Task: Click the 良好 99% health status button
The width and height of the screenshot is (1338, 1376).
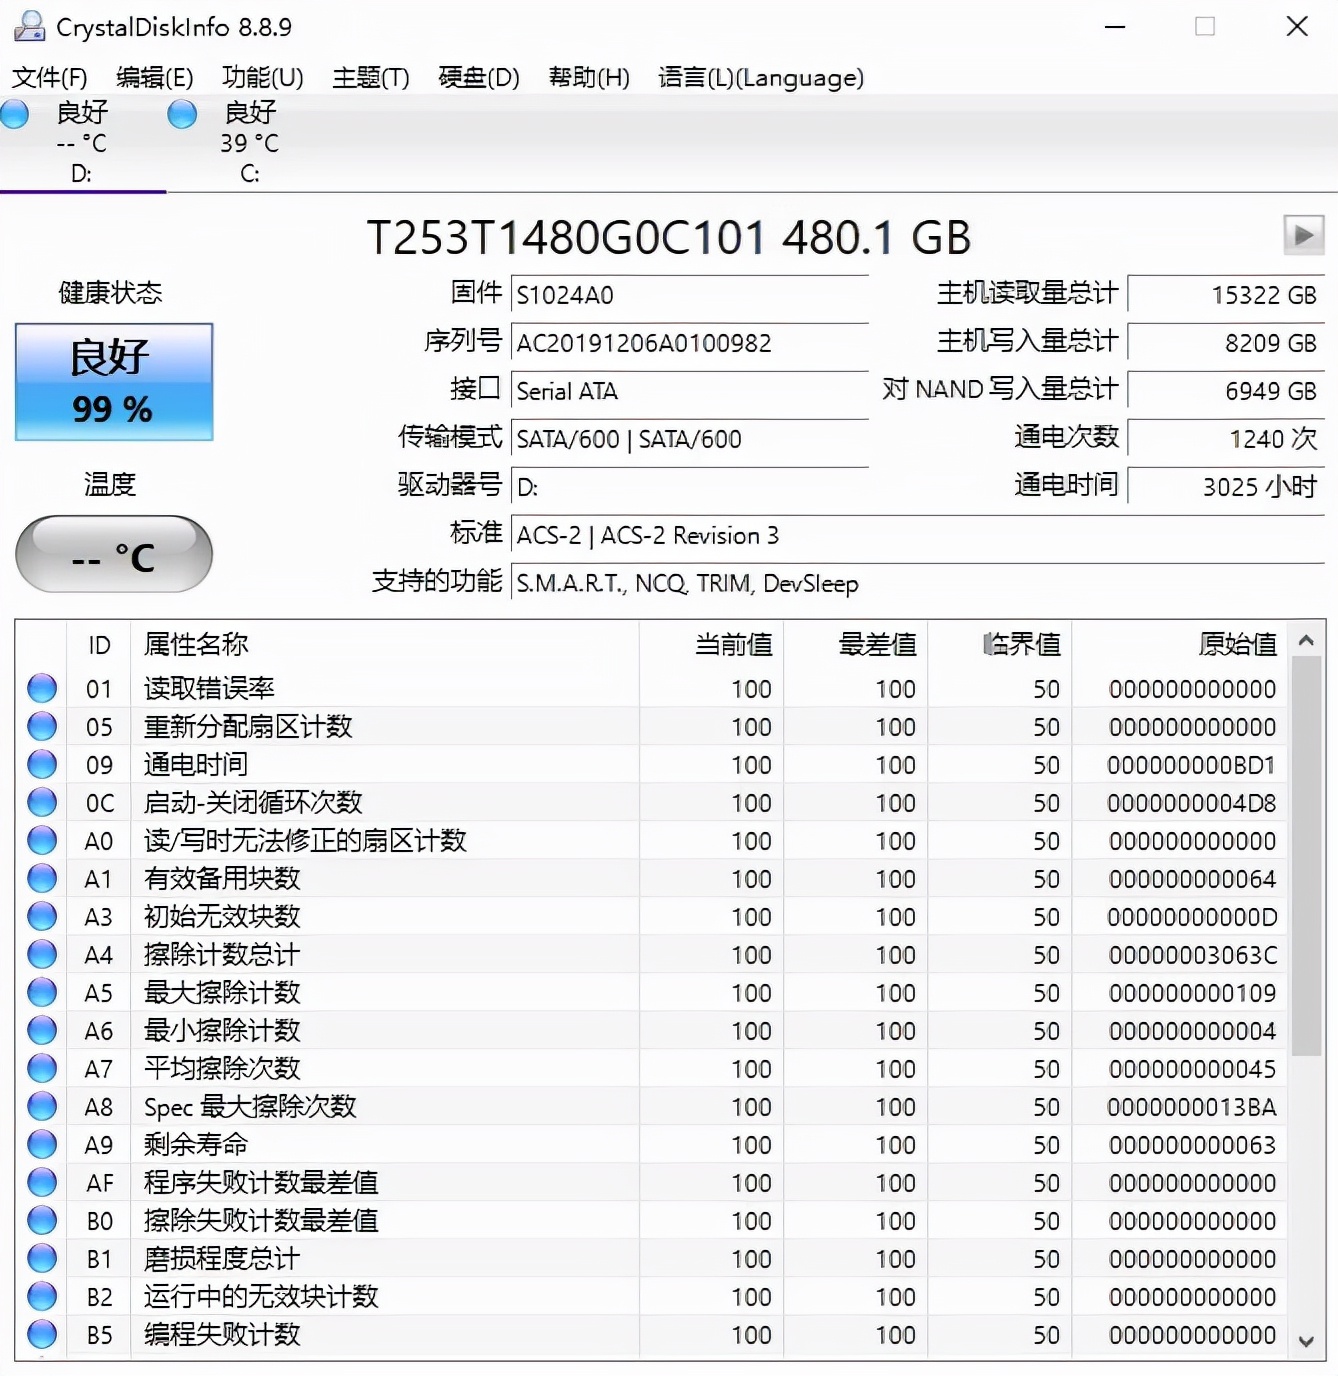Action: point(113,382)
